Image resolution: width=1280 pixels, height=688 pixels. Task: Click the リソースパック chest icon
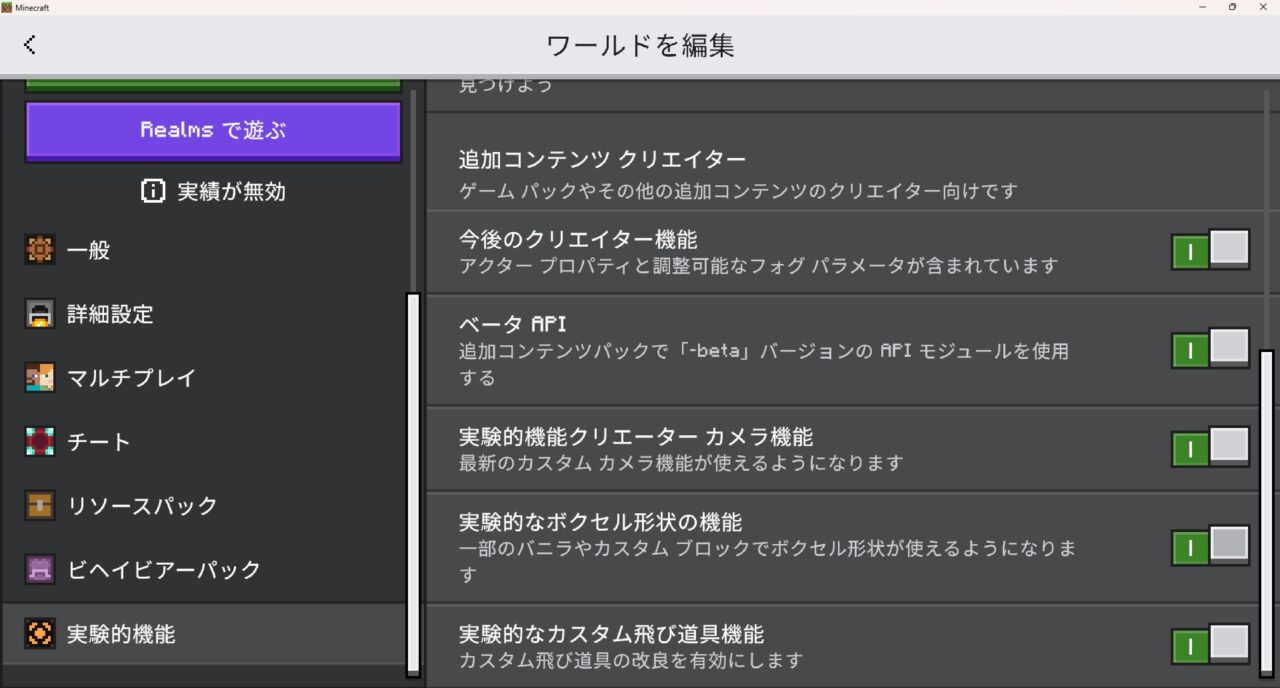coord(40,506)
